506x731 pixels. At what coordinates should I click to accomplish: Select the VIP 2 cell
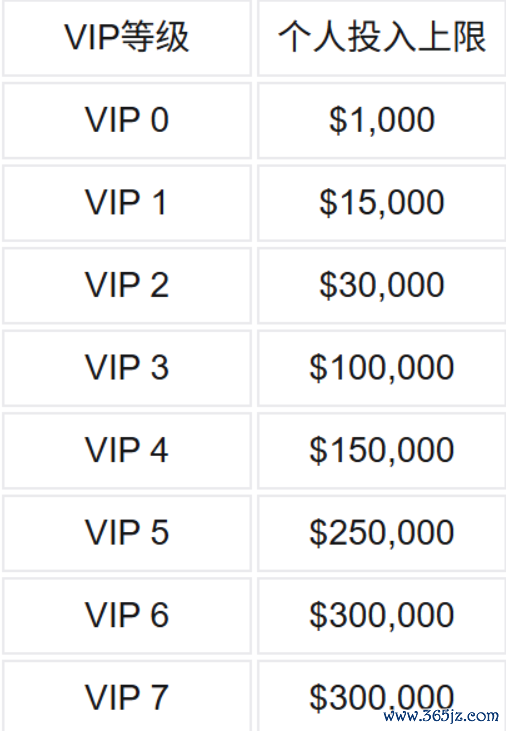127,285
